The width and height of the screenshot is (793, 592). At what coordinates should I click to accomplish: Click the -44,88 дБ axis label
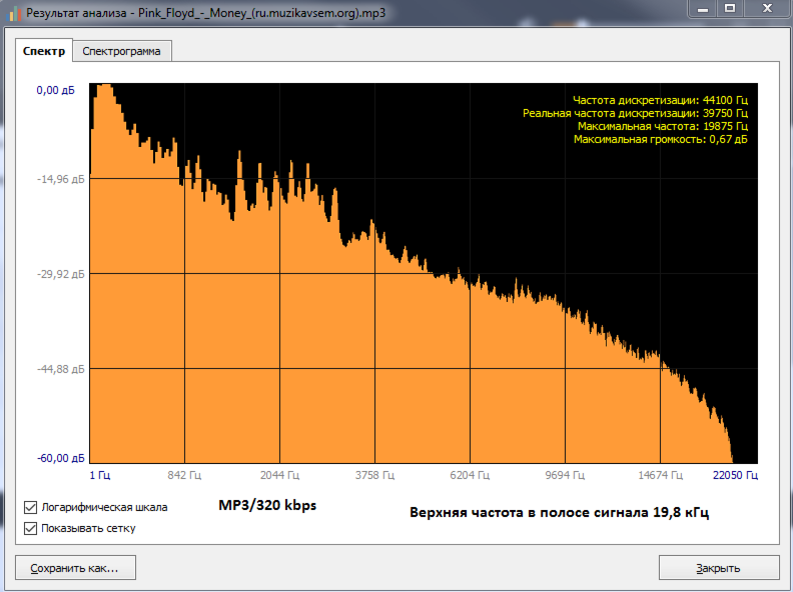[61, 369]
